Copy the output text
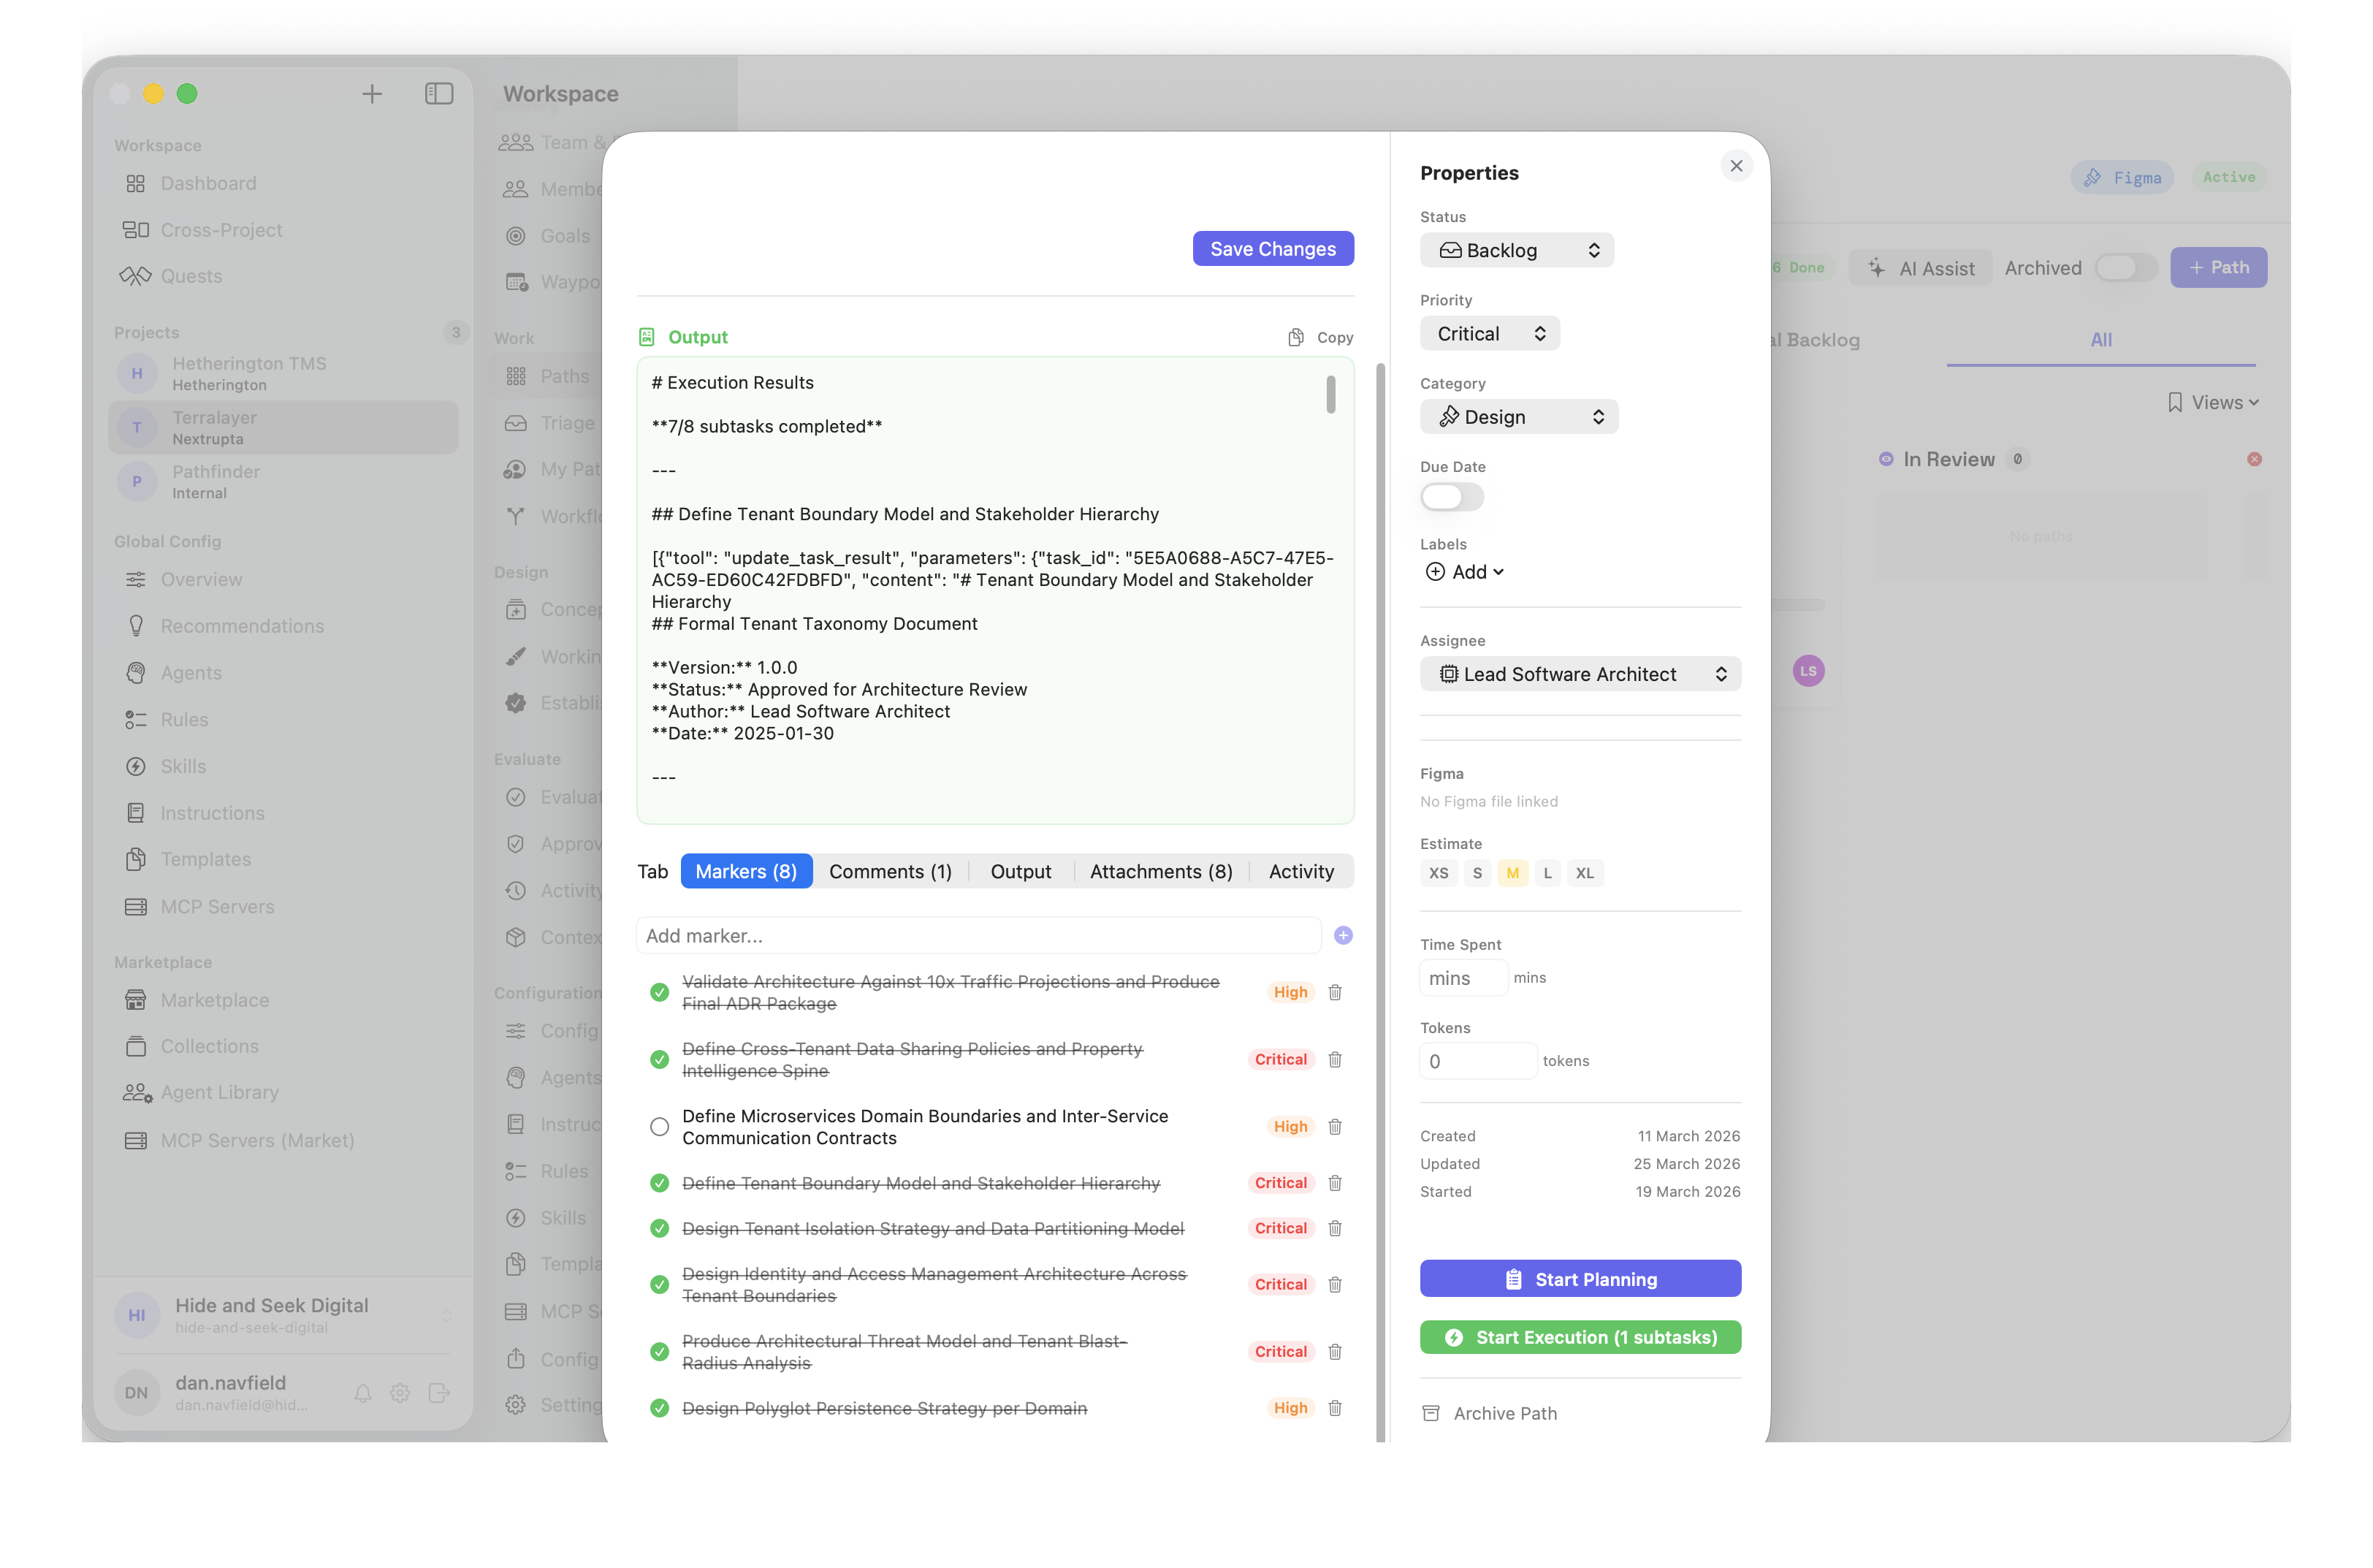 point(1320,337)
